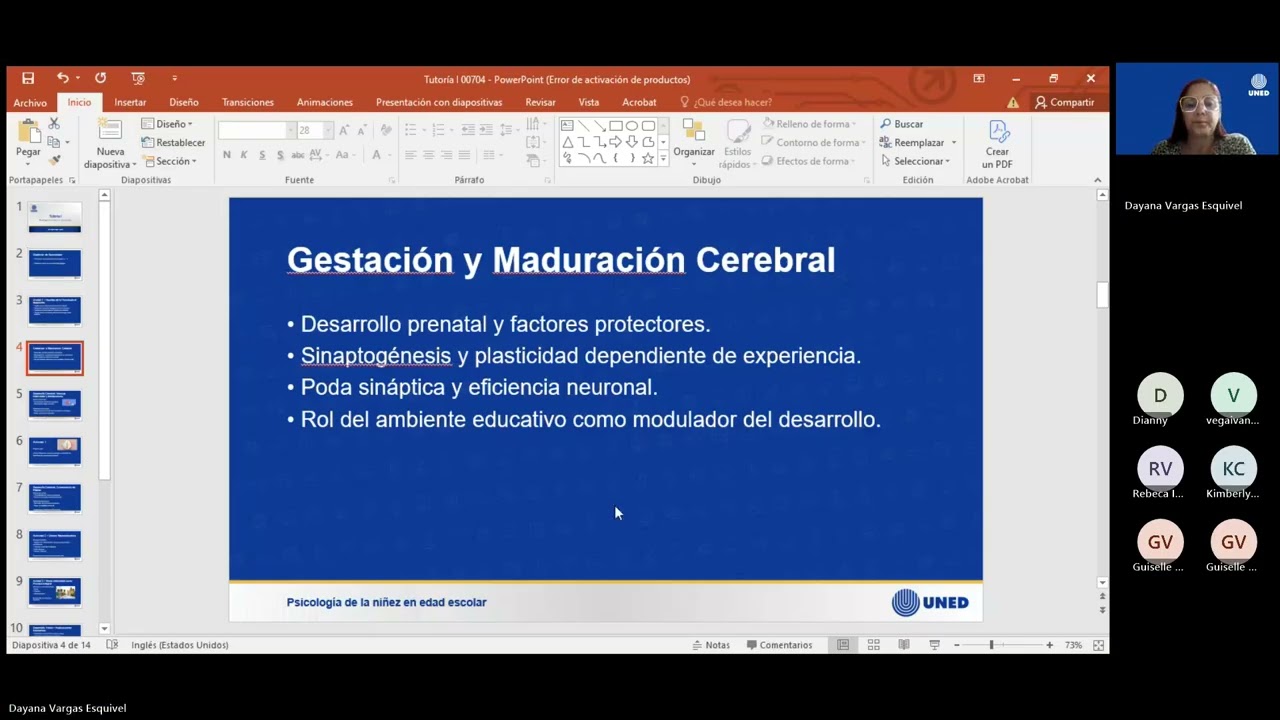Copy selection with the copy icon
The width and height of the screenshot is (1280, 720).
point(54,142)
